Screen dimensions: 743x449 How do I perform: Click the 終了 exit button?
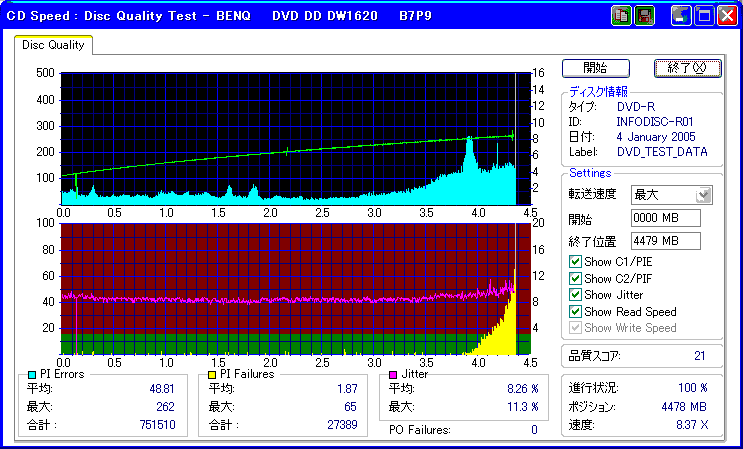pos(688,68)
